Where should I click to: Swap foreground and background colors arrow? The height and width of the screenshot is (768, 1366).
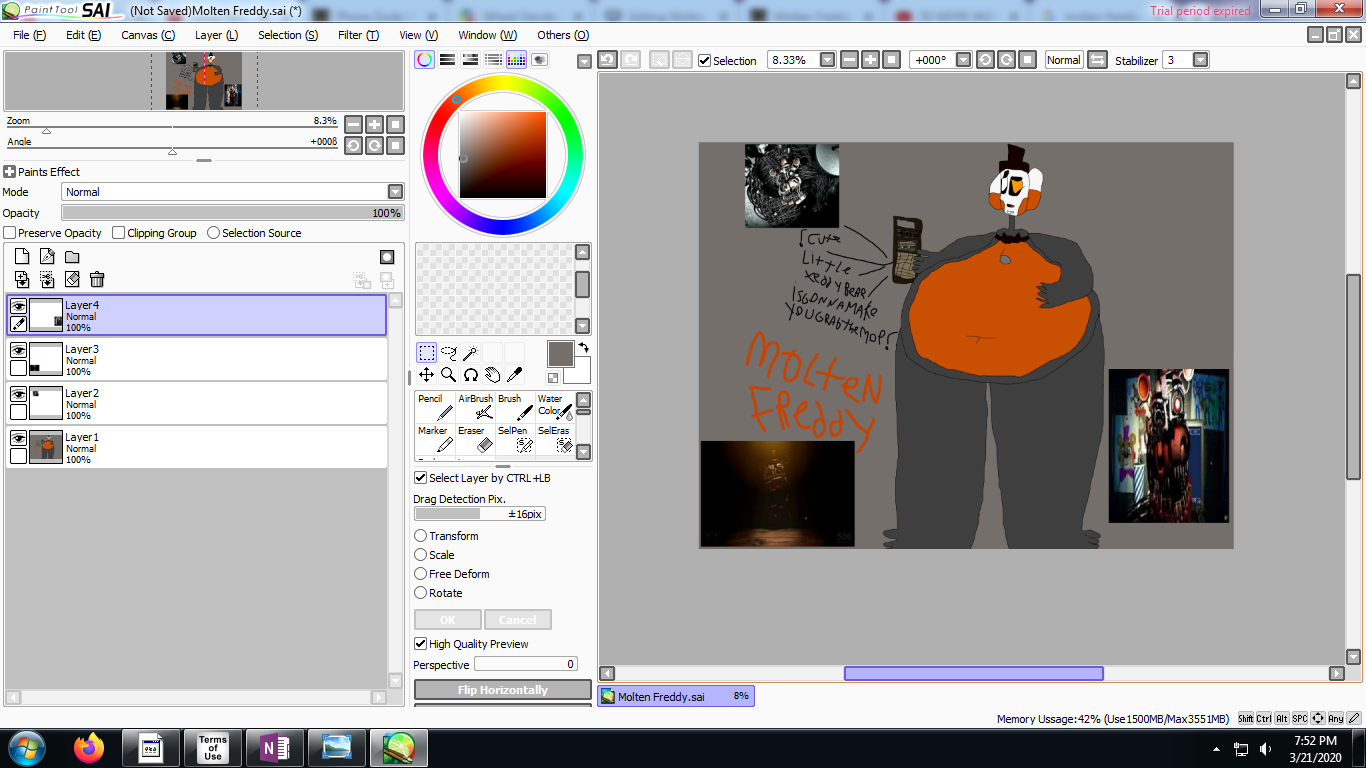[584, 348]
